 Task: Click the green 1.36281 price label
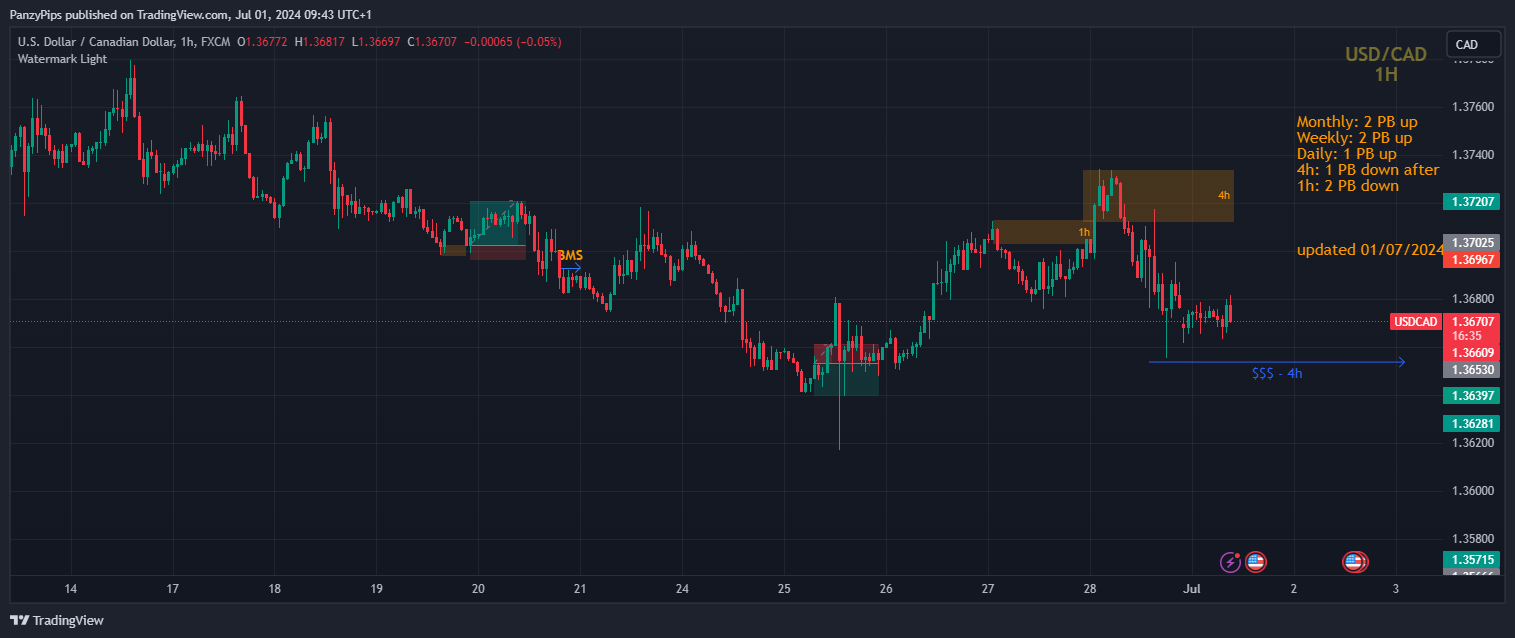[1472, 424]
